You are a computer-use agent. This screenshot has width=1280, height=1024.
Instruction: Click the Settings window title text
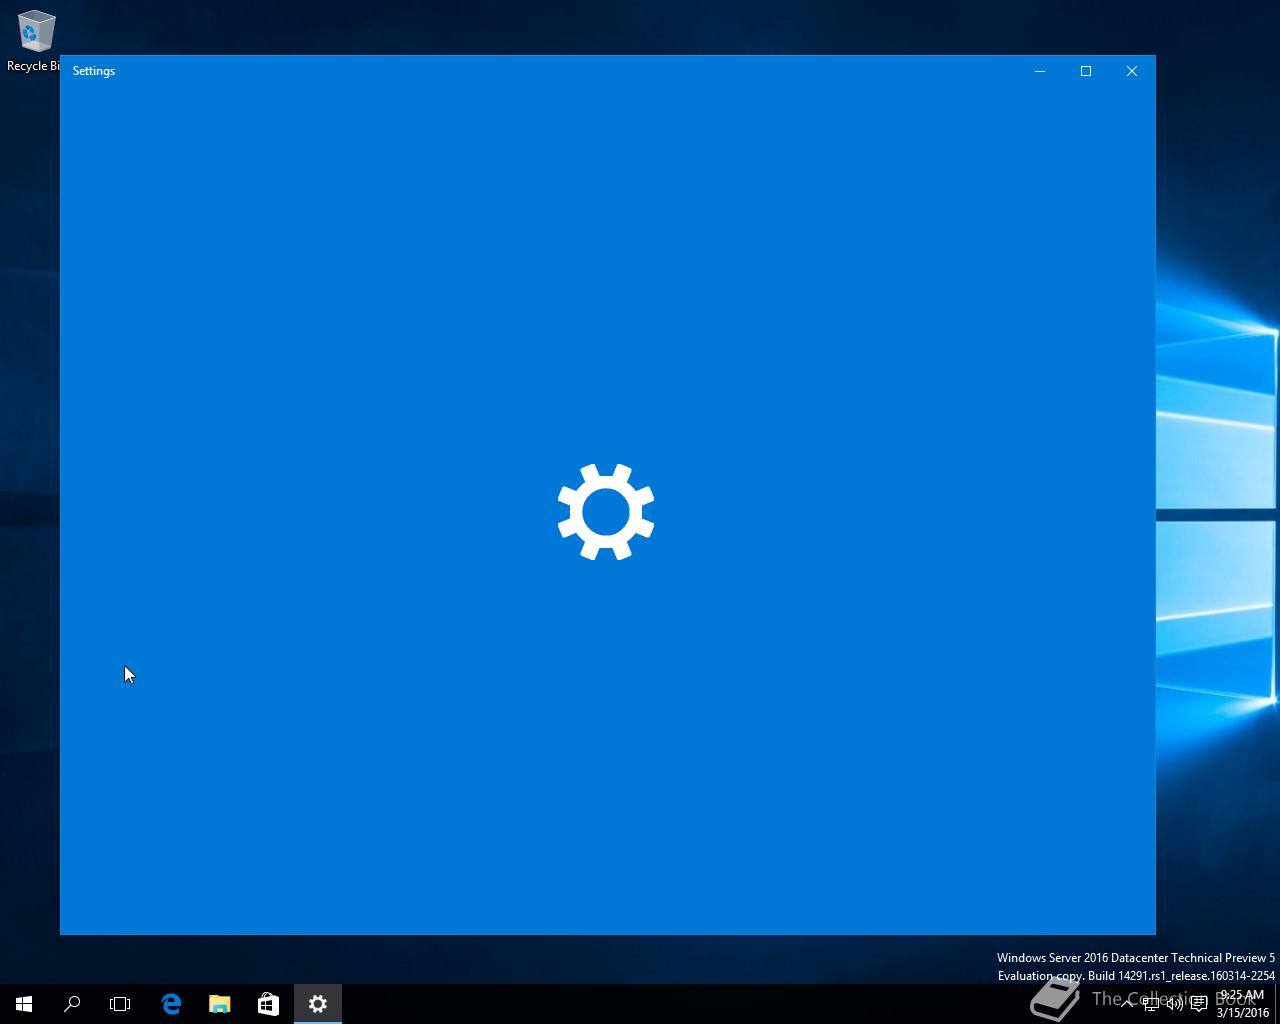tap(94, 71)
